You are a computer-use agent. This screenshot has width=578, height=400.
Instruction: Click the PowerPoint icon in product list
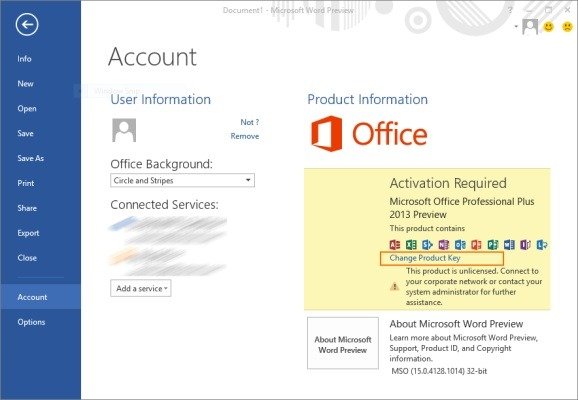point(476,244)
